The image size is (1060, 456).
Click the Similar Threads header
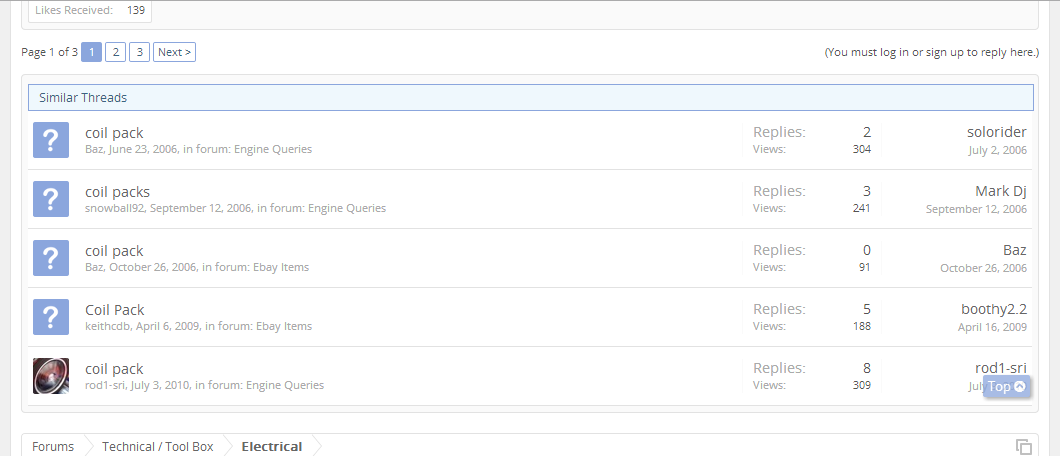point(531,97)
